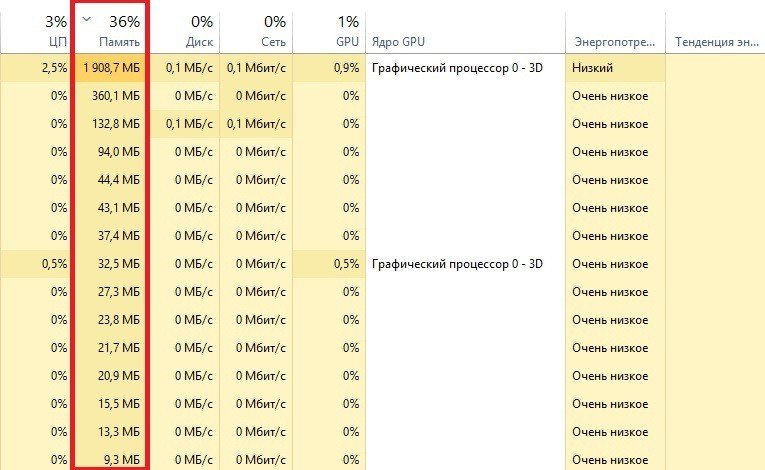
Task: Select the row with 360,1 МБ memory
Action: pyautogui.click(x=382, y=96)
